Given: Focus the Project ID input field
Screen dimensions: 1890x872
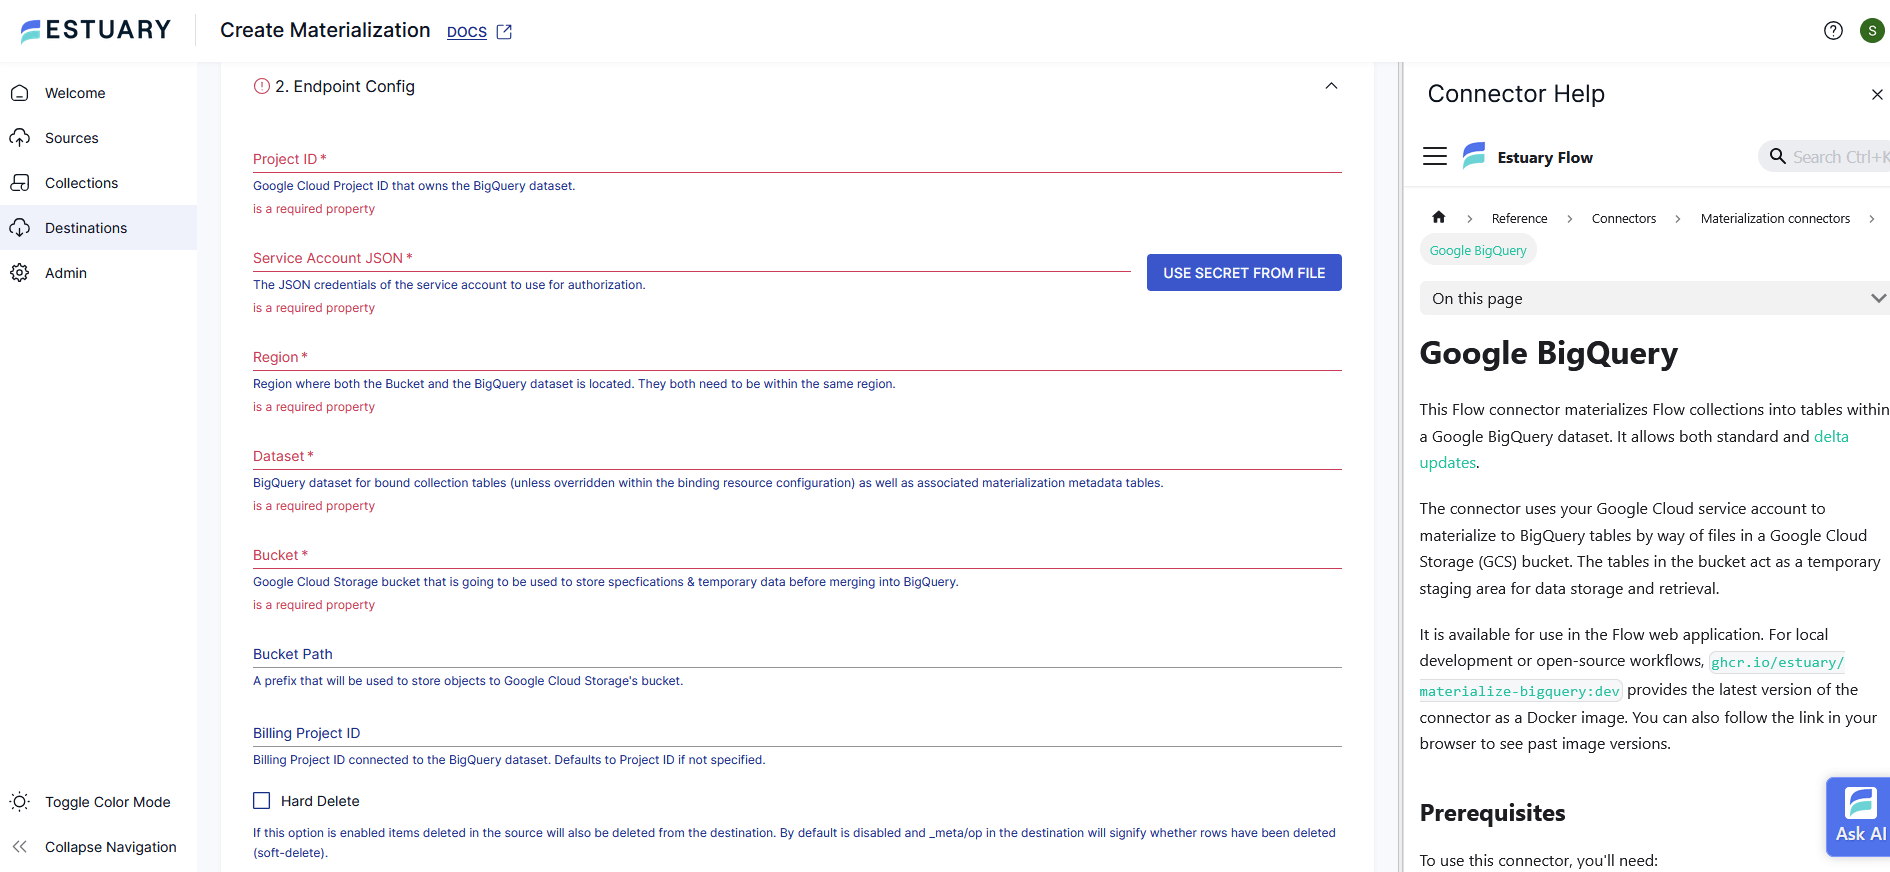Looking at the screenshot, I should (797, 159).
